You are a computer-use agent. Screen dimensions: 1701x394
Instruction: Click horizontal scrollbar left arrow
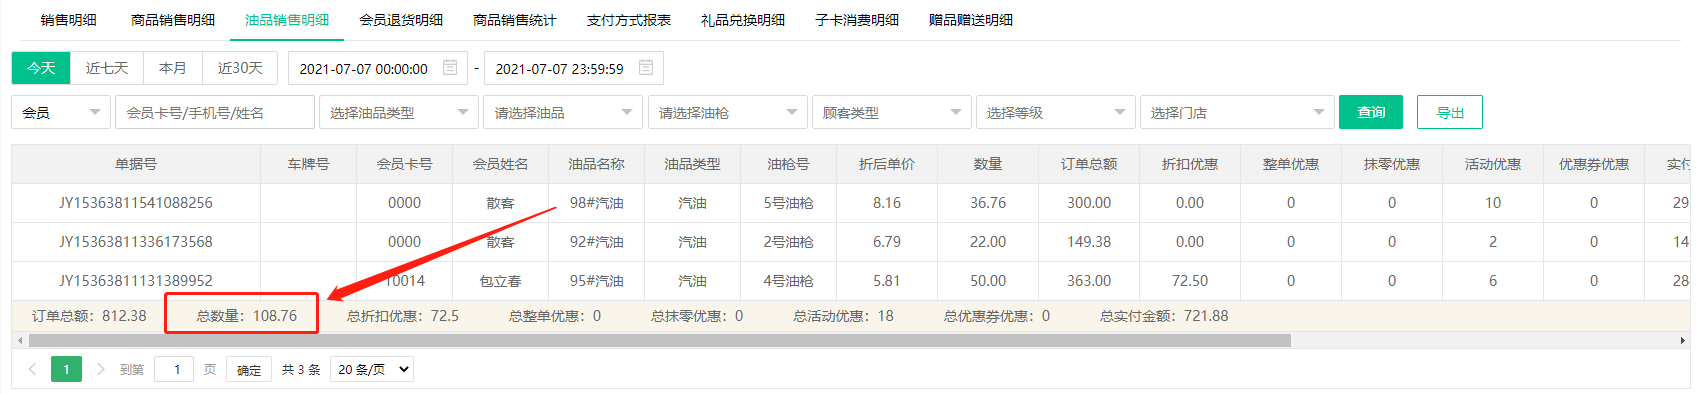point(20,341)
